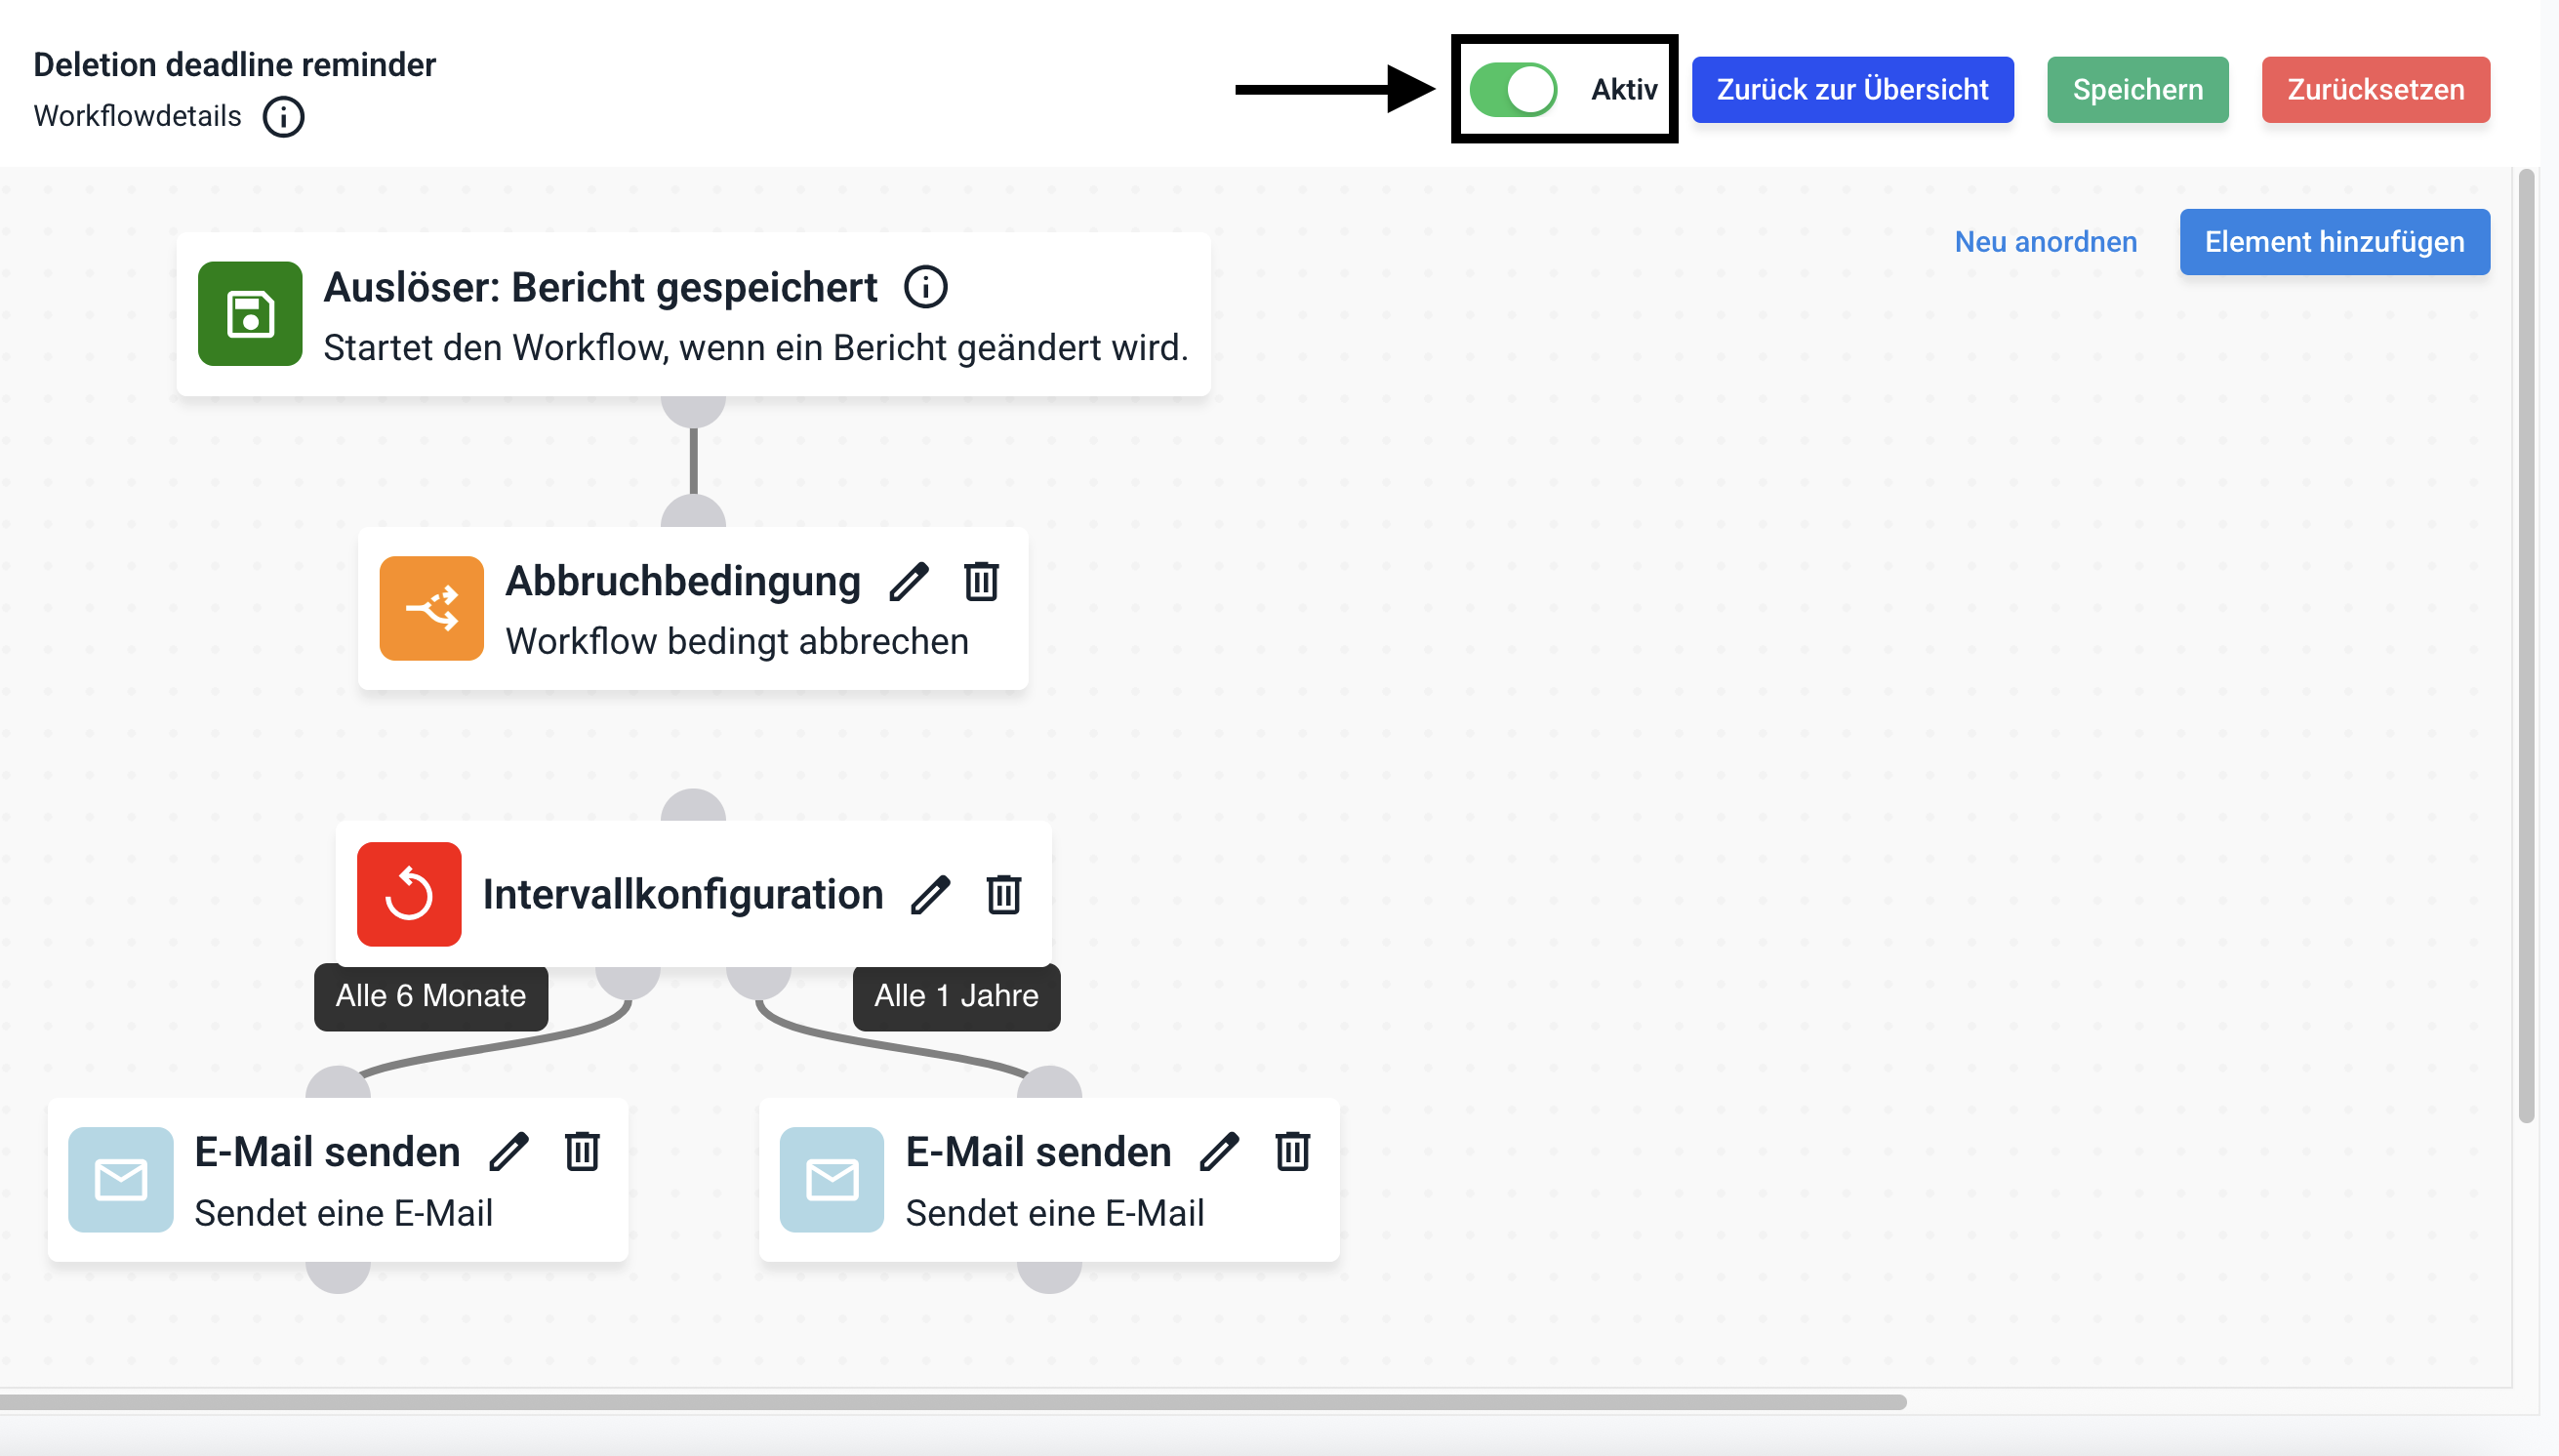The image size is (2559, 1456).
Task: Click the horizontal canvas scrollbar
Action: tap(950, 1402)
